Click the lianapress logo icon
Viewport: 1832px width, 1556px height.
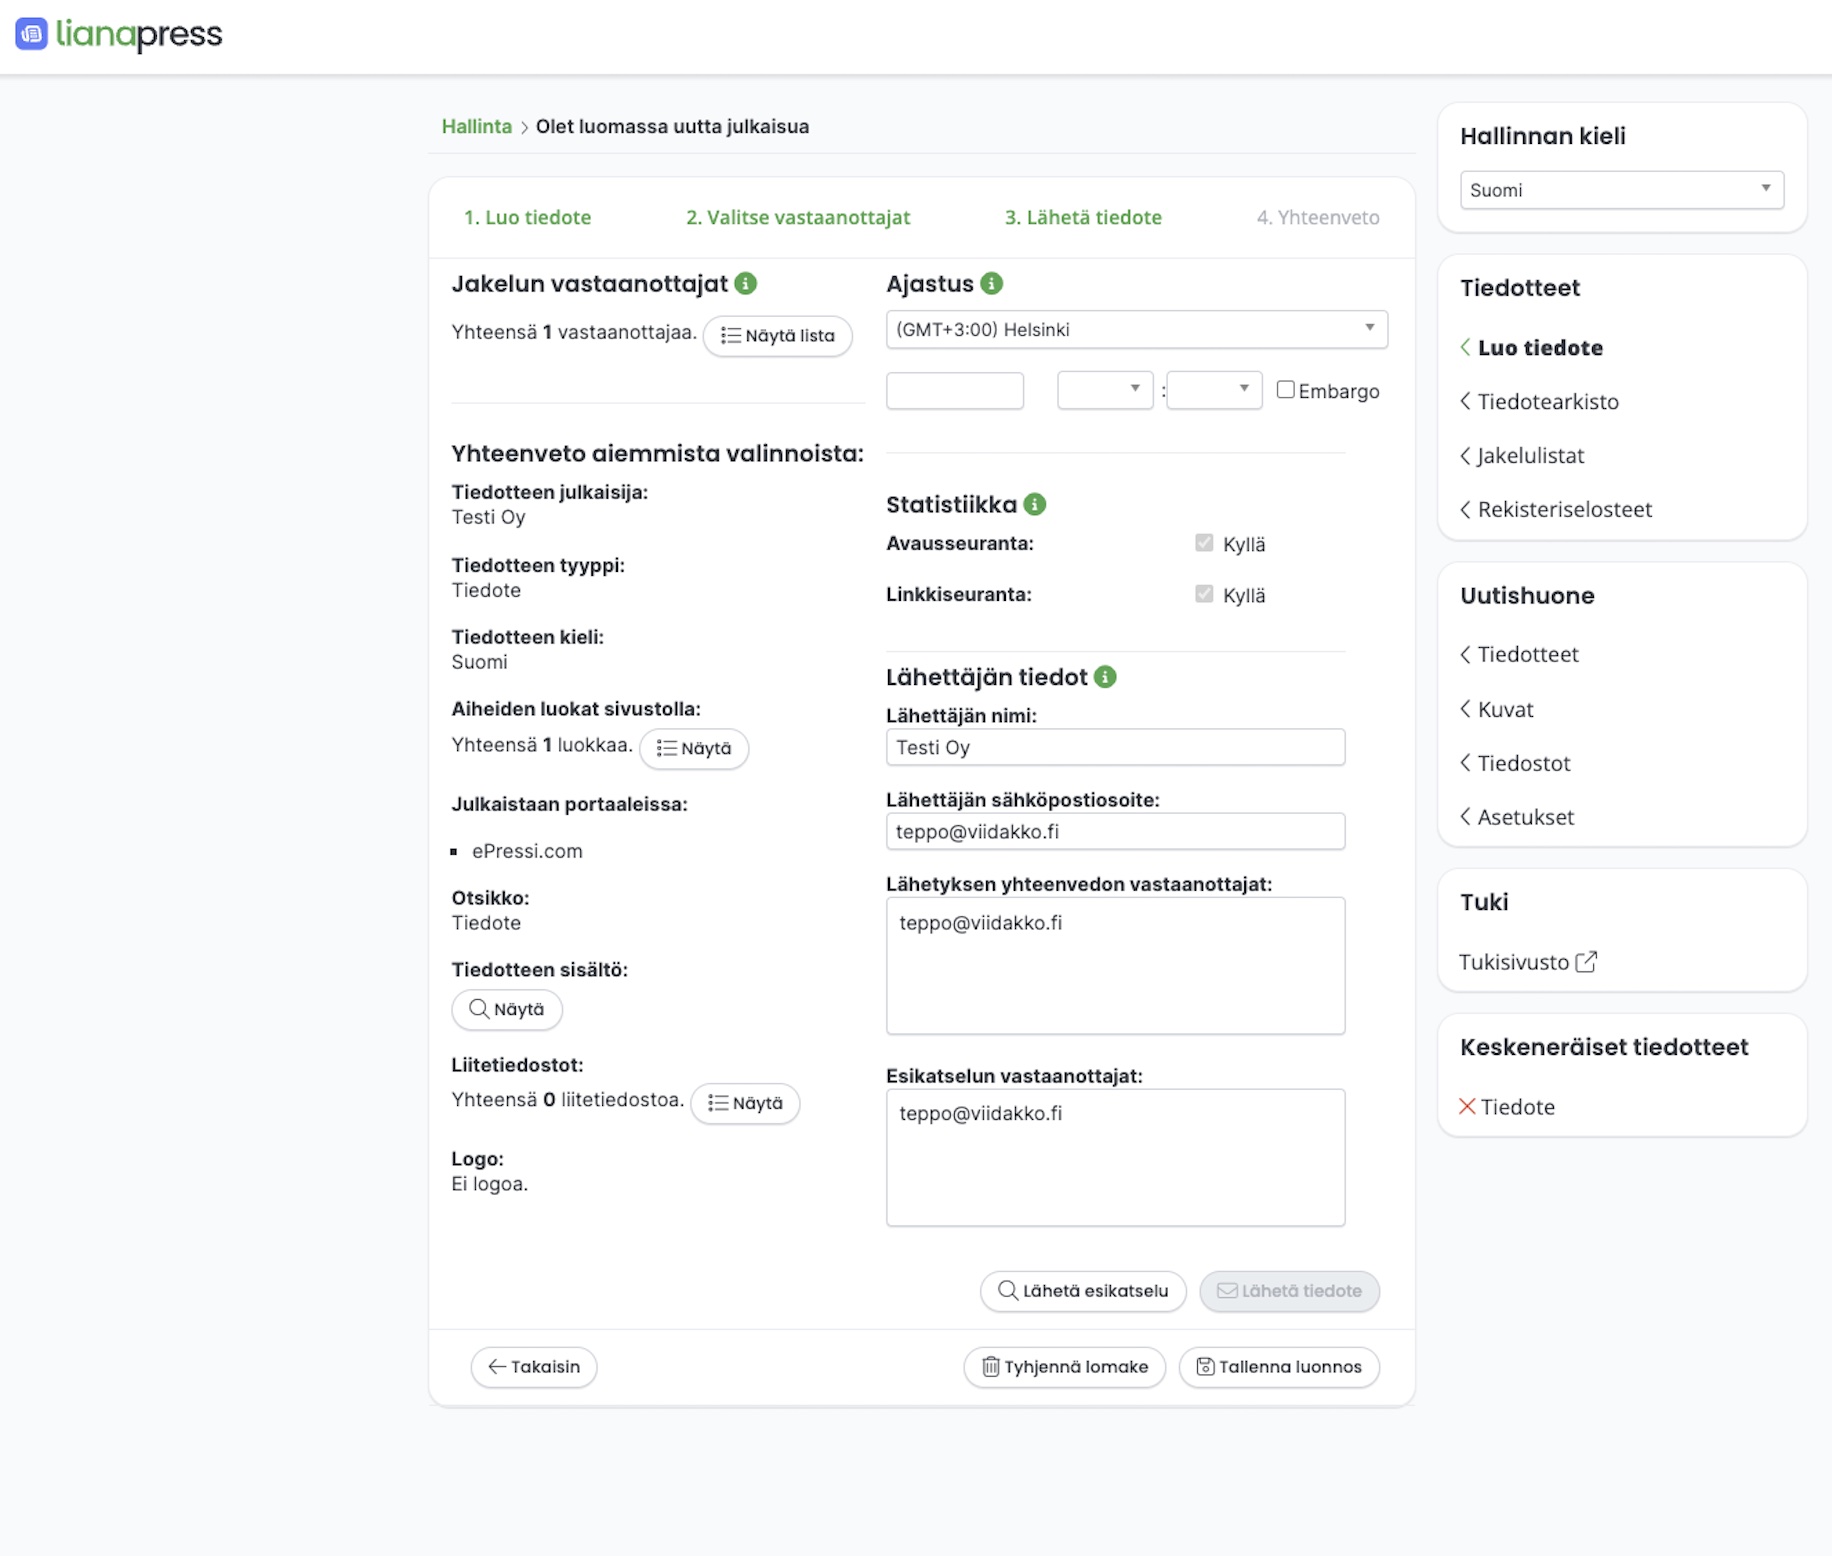[x=31, y=34]
